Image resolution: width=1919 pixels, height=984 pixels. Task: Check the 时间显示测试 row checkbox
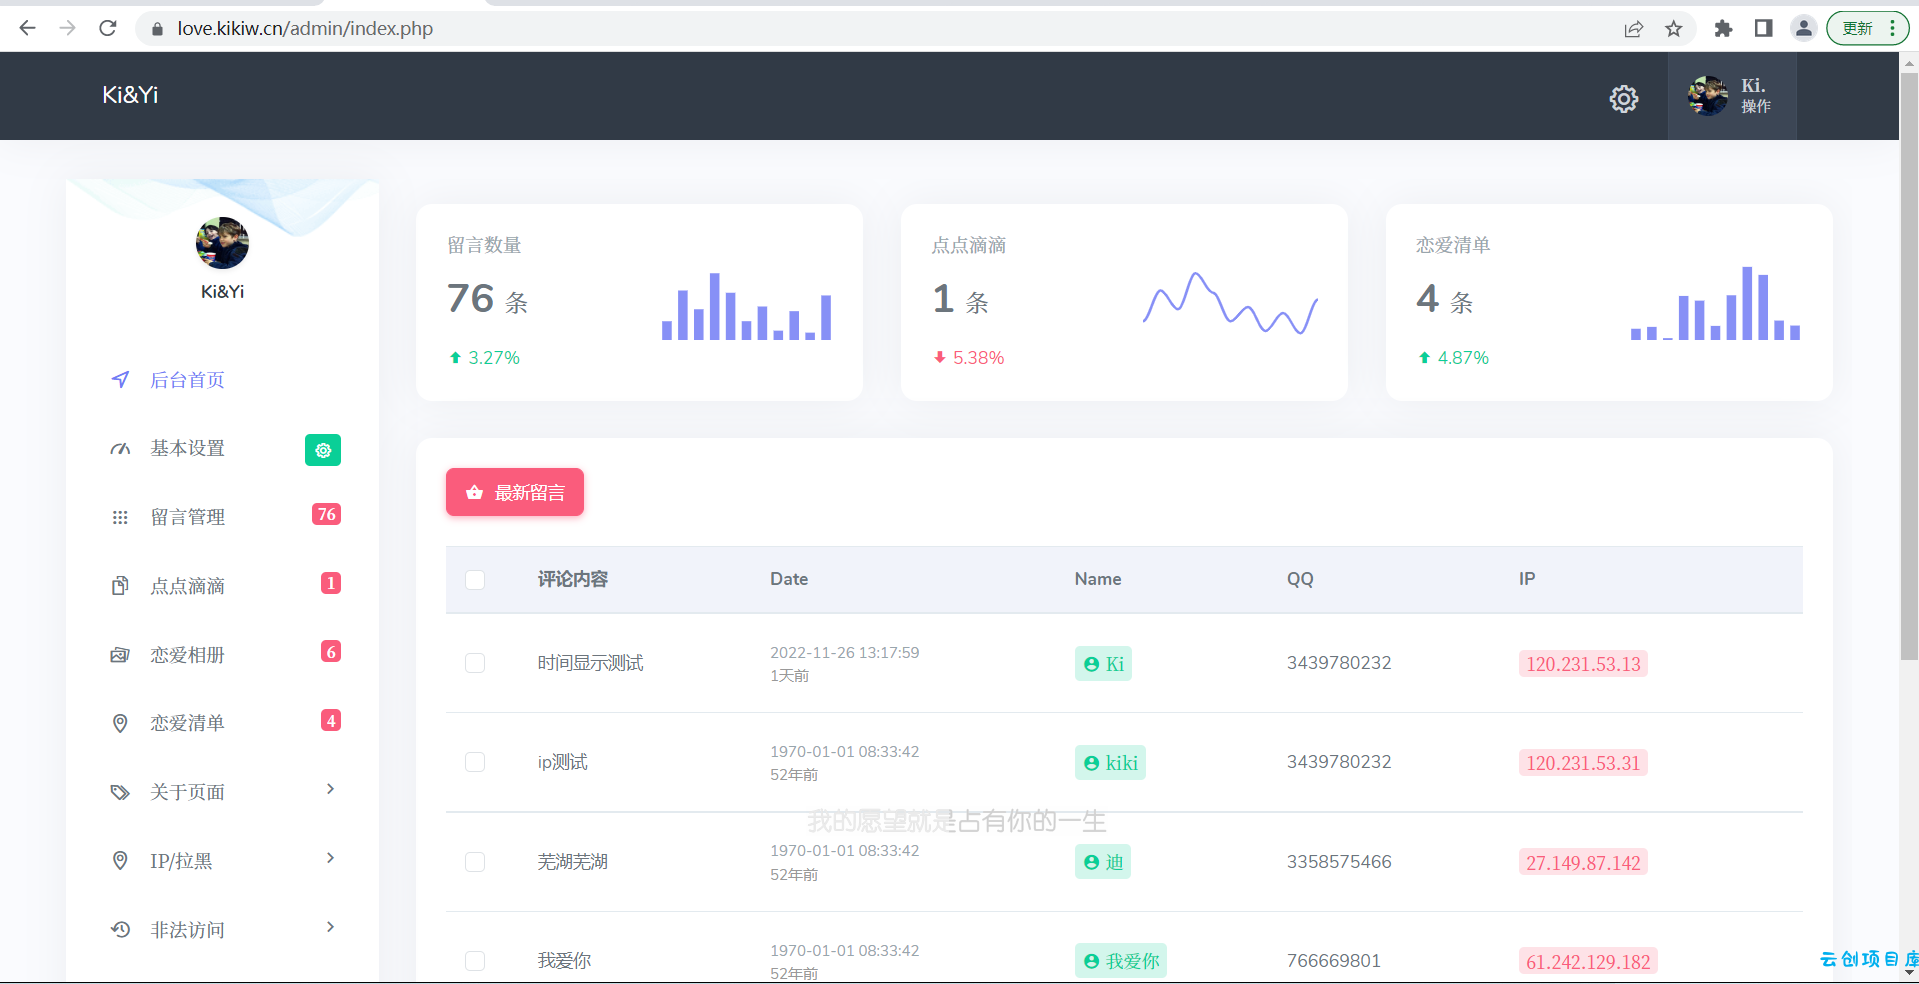(x=475, y=663)
